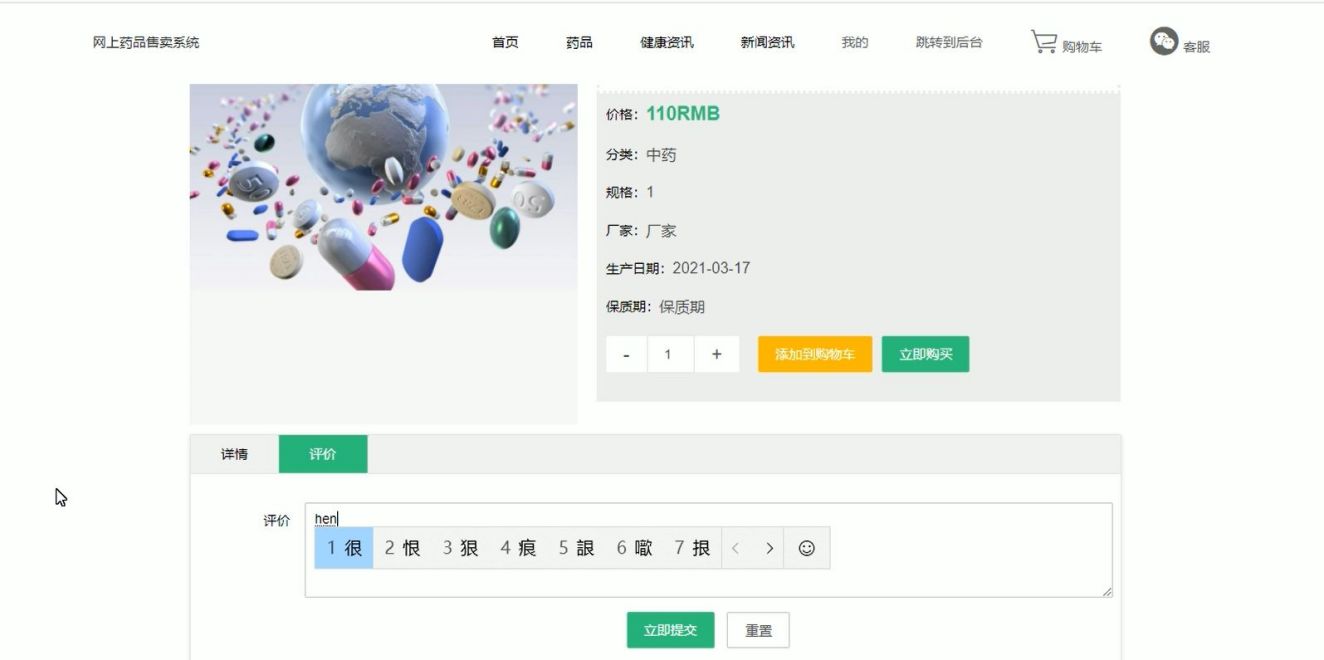
Task: Switch to the 评价 tab
Action: (x=323, y=454)
